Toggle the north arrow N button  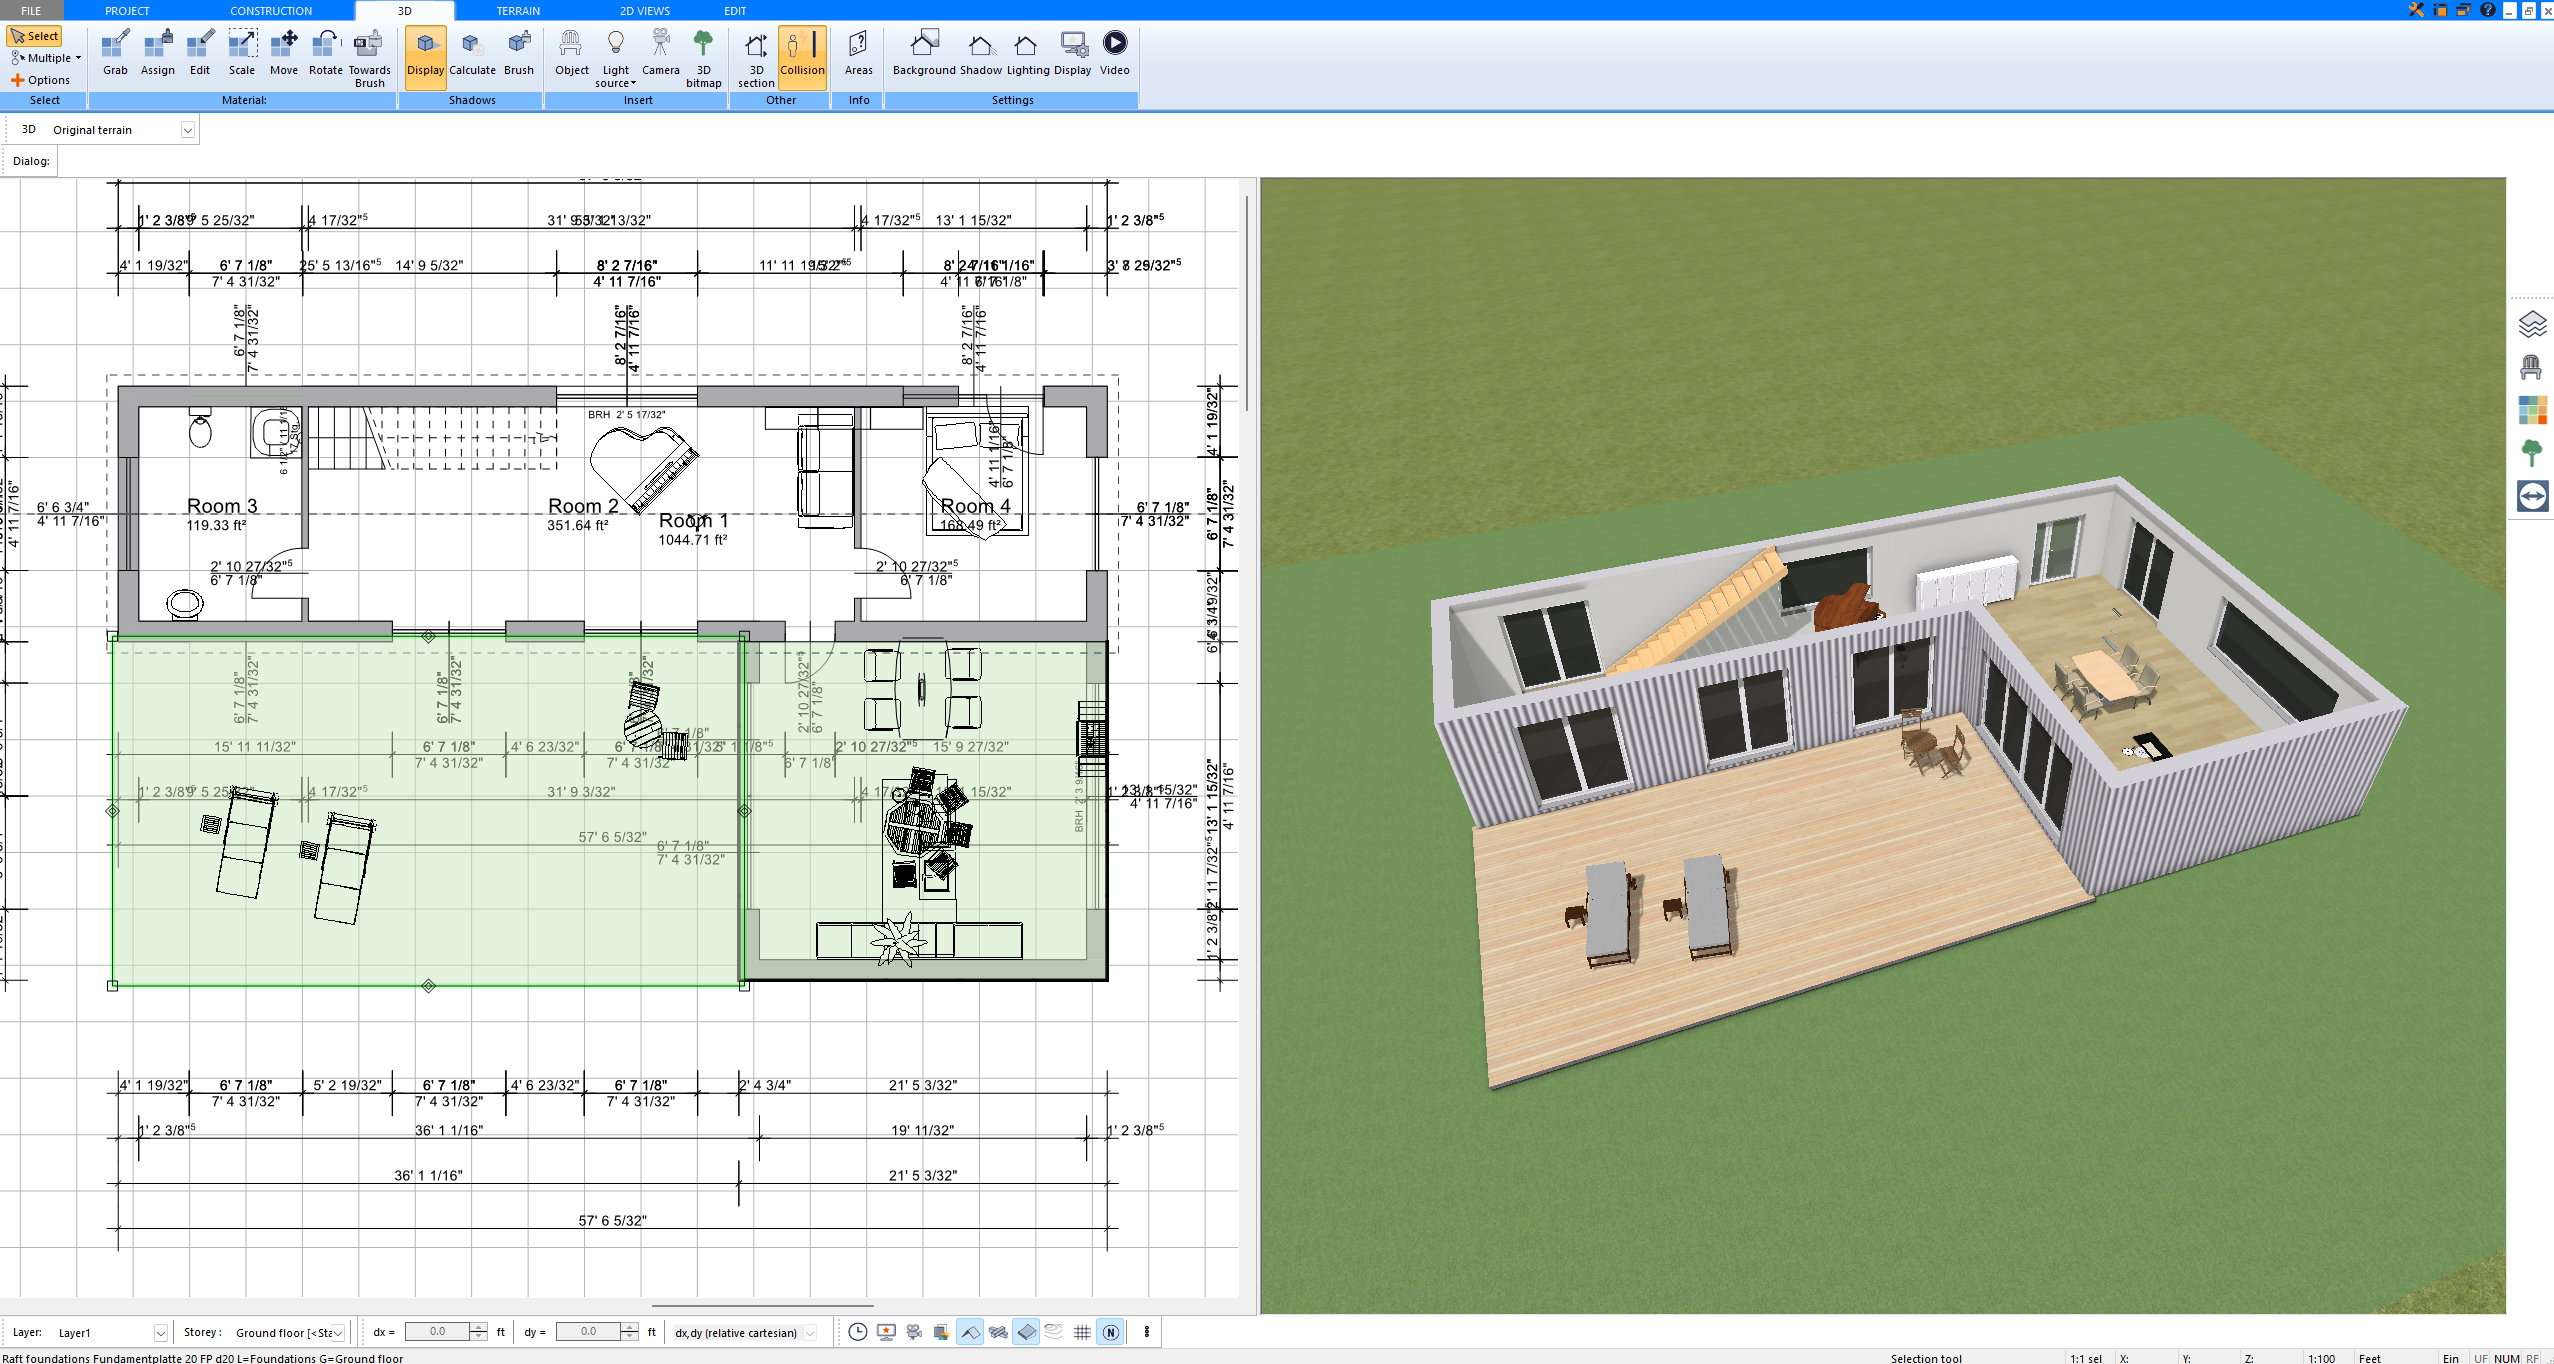(1110, 1332)
